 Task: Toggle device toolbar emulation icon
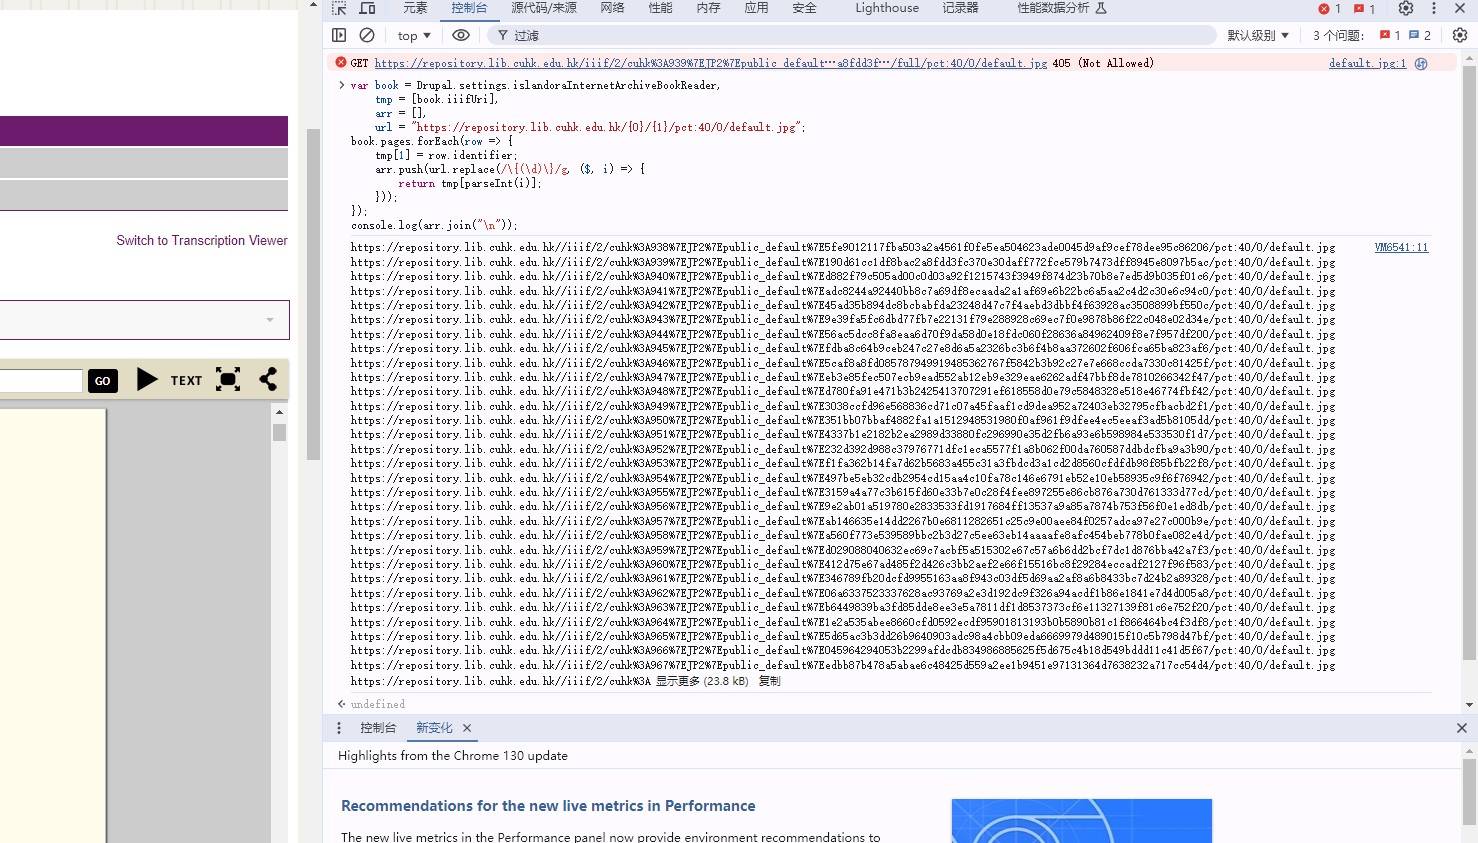[x=367, y=8]
